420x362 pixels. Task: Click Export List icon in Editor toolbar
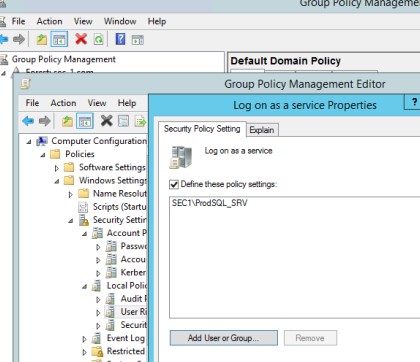pos(140,121)
